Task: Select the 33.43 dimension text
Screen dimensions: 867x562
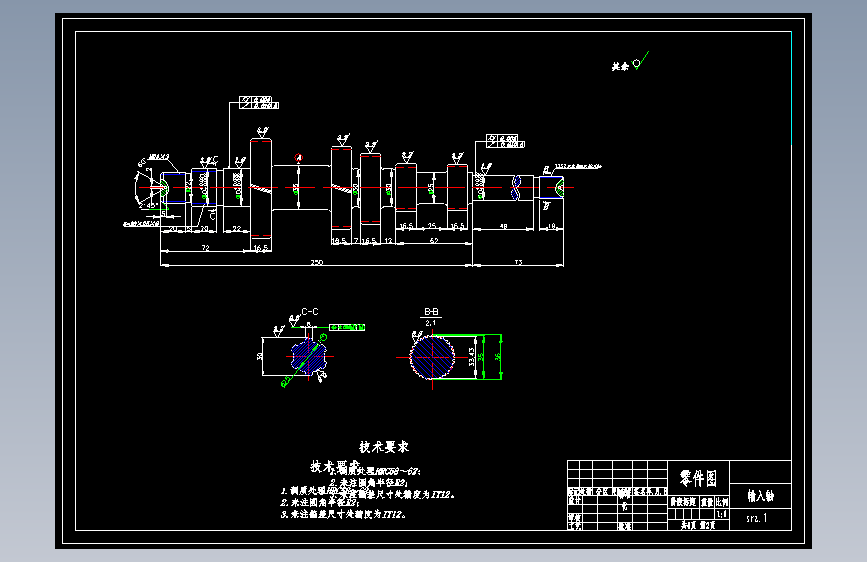Action: coord(472,357)
